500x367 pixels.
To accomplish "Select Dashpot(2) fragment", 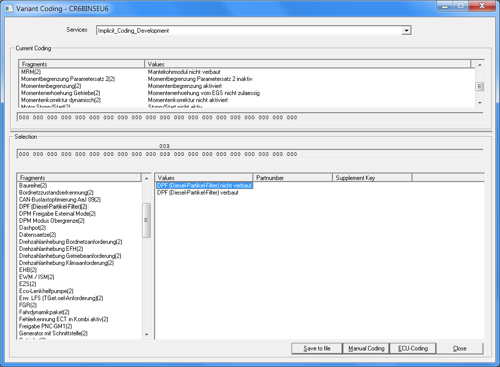I will pos(32,228).
